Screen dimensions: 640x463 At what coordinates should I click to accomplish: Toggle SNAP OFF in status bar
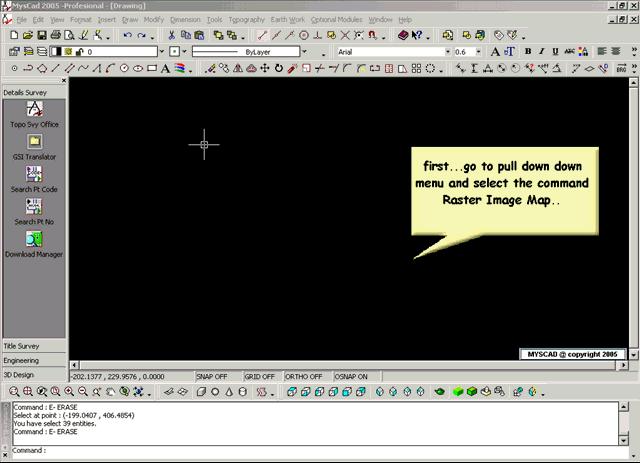coord(212,376)
